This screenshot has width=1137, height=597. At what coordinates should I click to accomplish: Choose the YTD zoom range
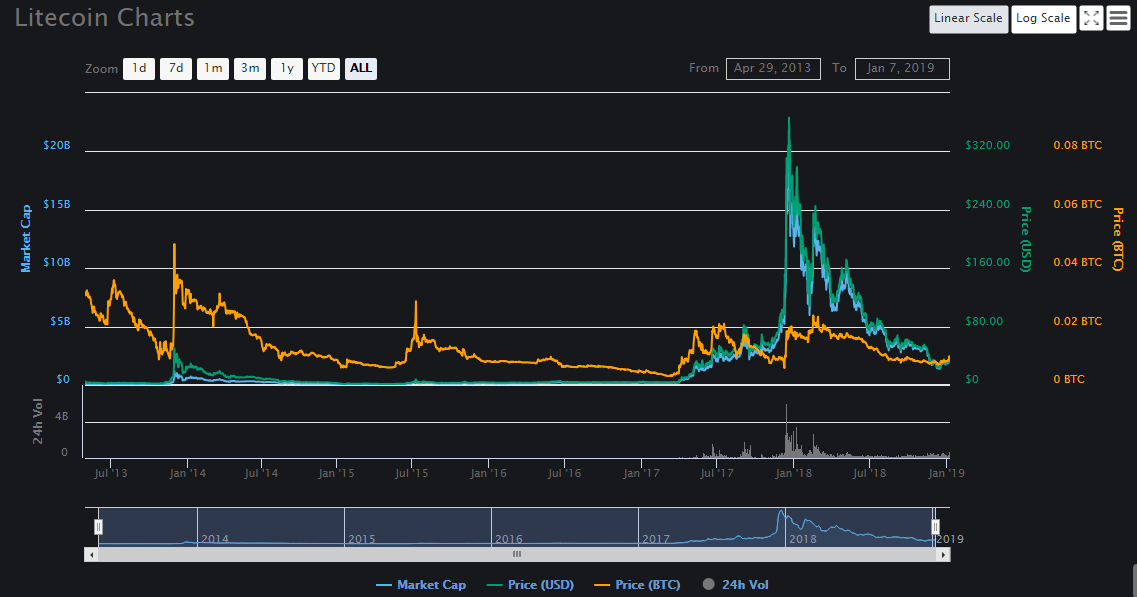pyautogui.click(x=323, y=68)
